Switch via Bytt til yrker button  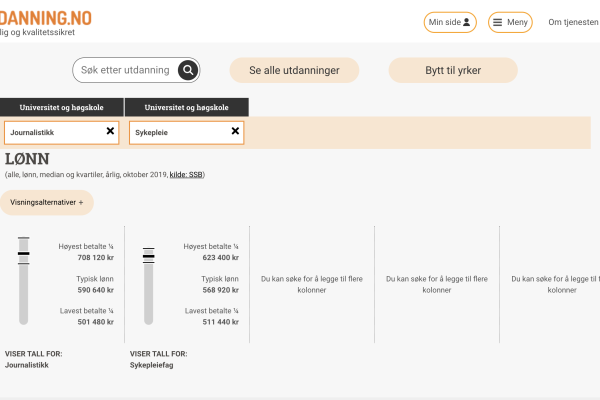tap(453, 70)
